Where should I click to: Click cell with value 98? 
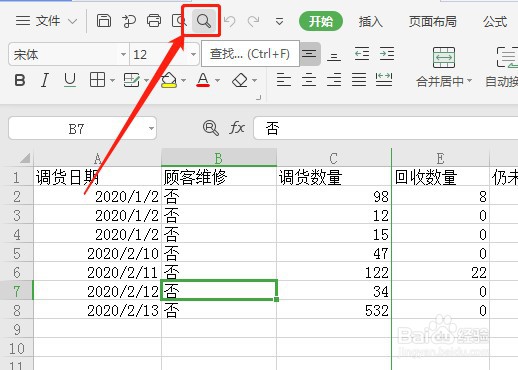(334, 196)
